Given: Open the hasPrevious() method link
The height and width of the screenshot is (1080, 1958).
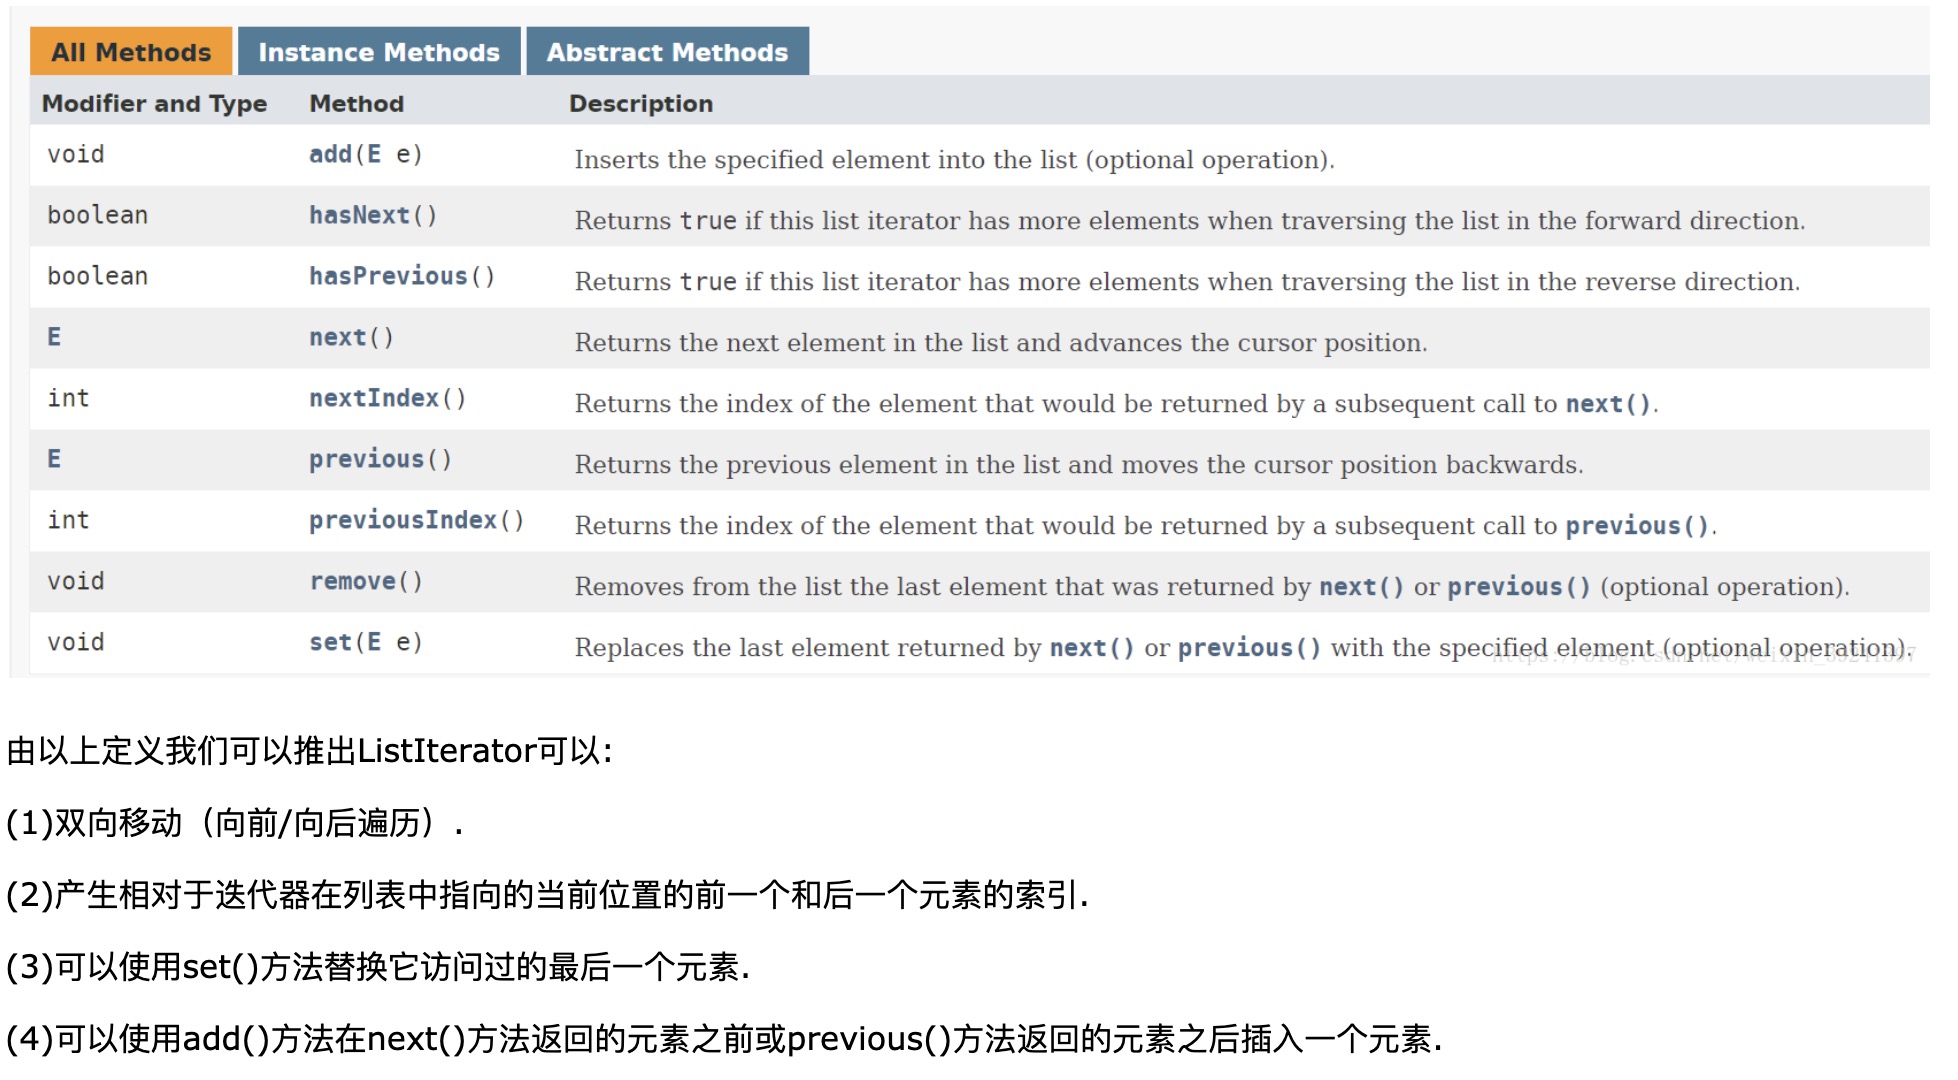Looking at the screenshot, I should pyautogui.click(x=388, y=277).
